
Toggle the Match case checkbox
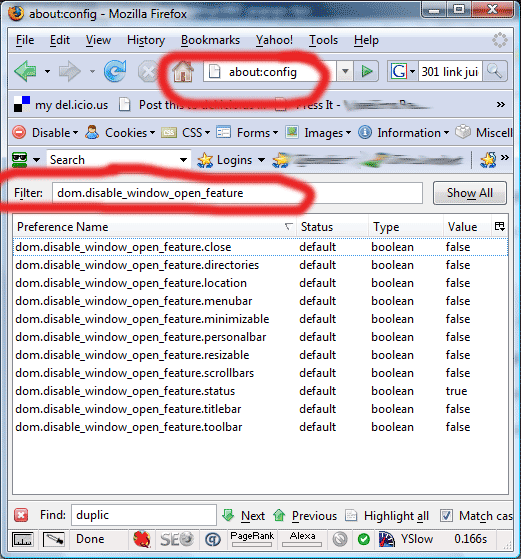[x=446, y=516]
